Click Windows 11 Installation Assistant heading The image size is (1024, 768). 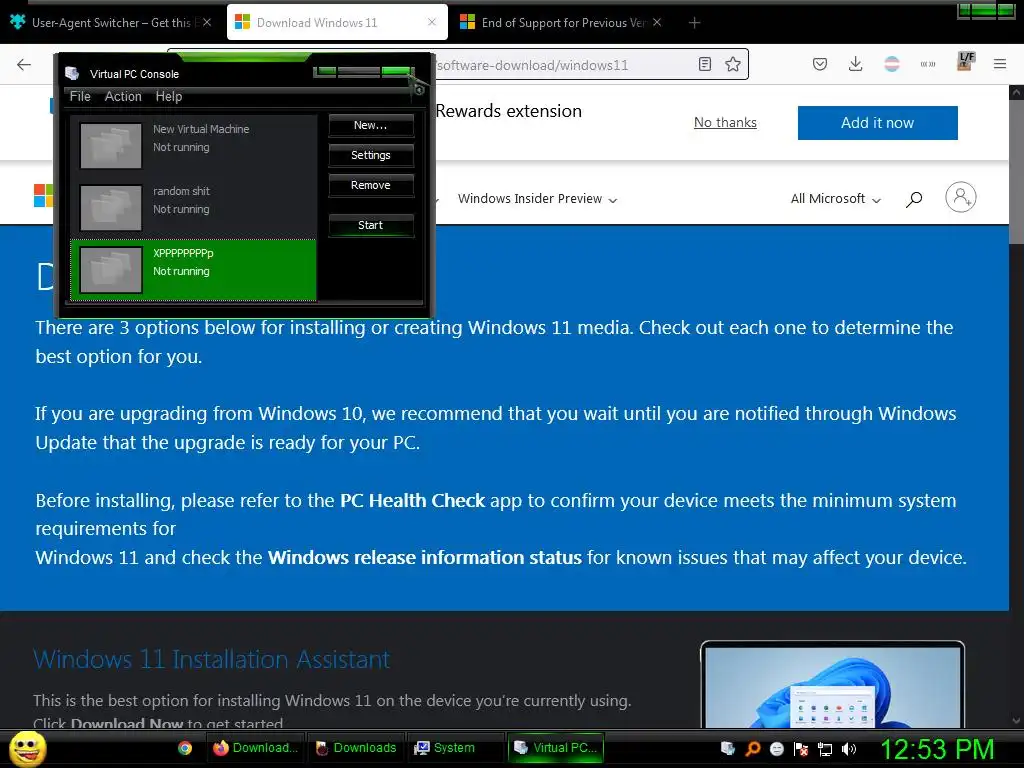(212, 660)
